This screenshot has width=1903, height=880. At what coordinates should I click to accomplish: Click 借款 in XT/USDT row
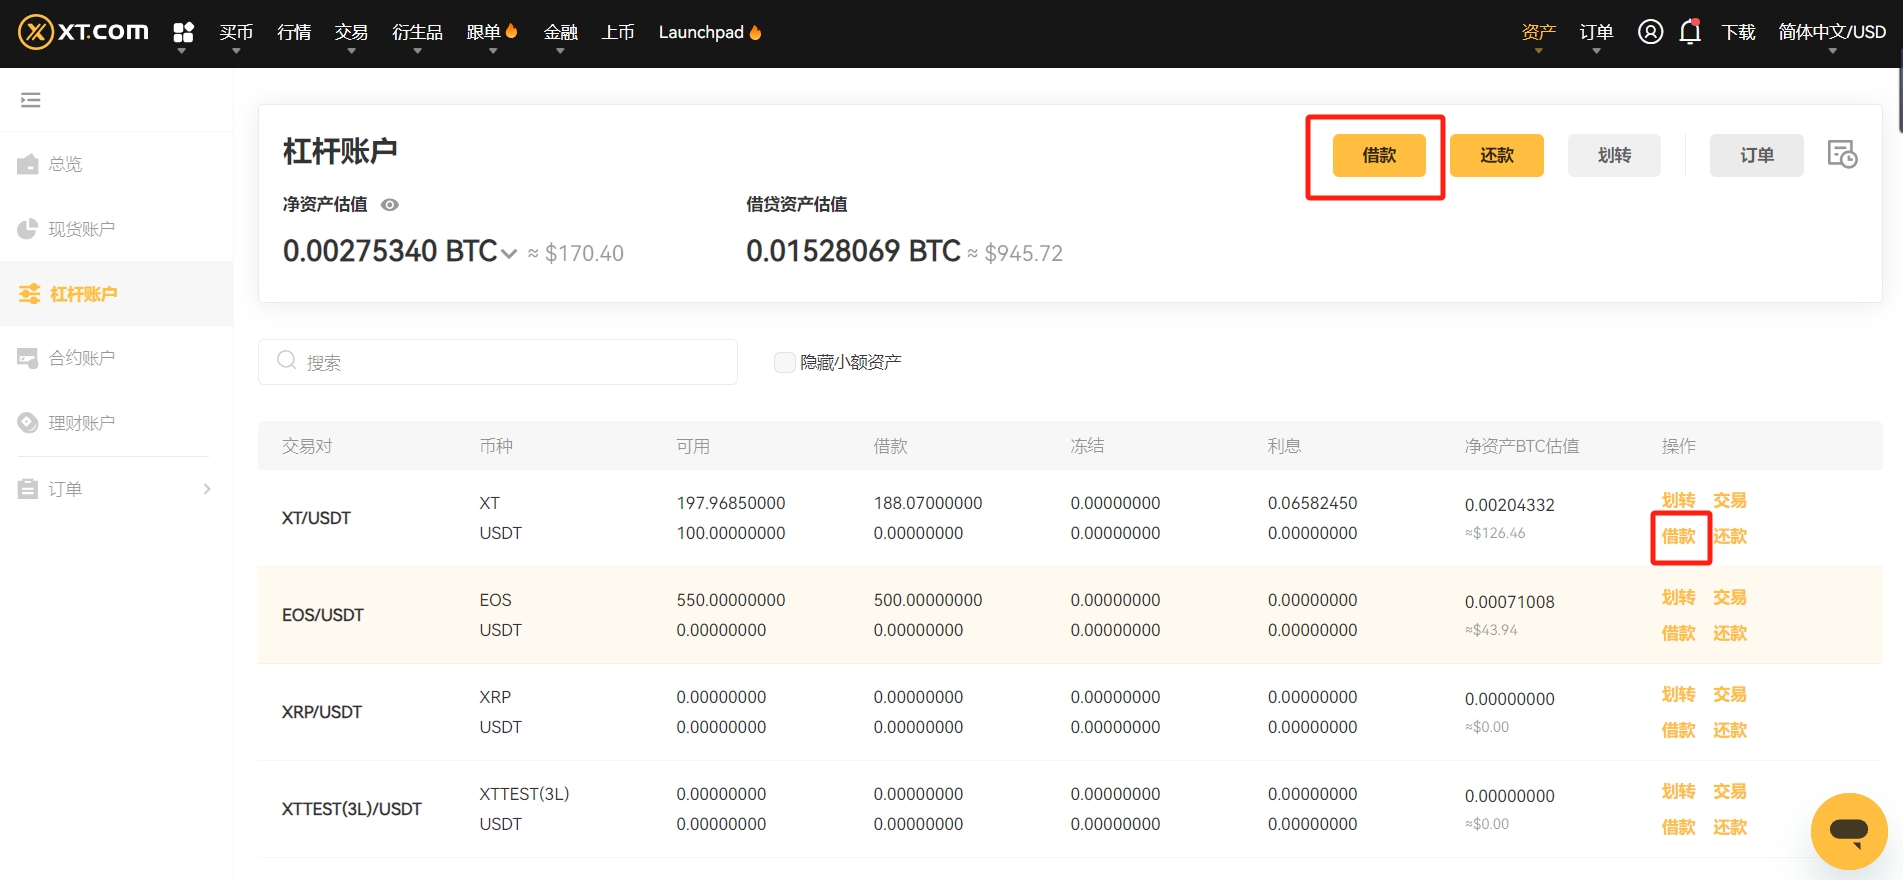click(x=1678, y=536)
